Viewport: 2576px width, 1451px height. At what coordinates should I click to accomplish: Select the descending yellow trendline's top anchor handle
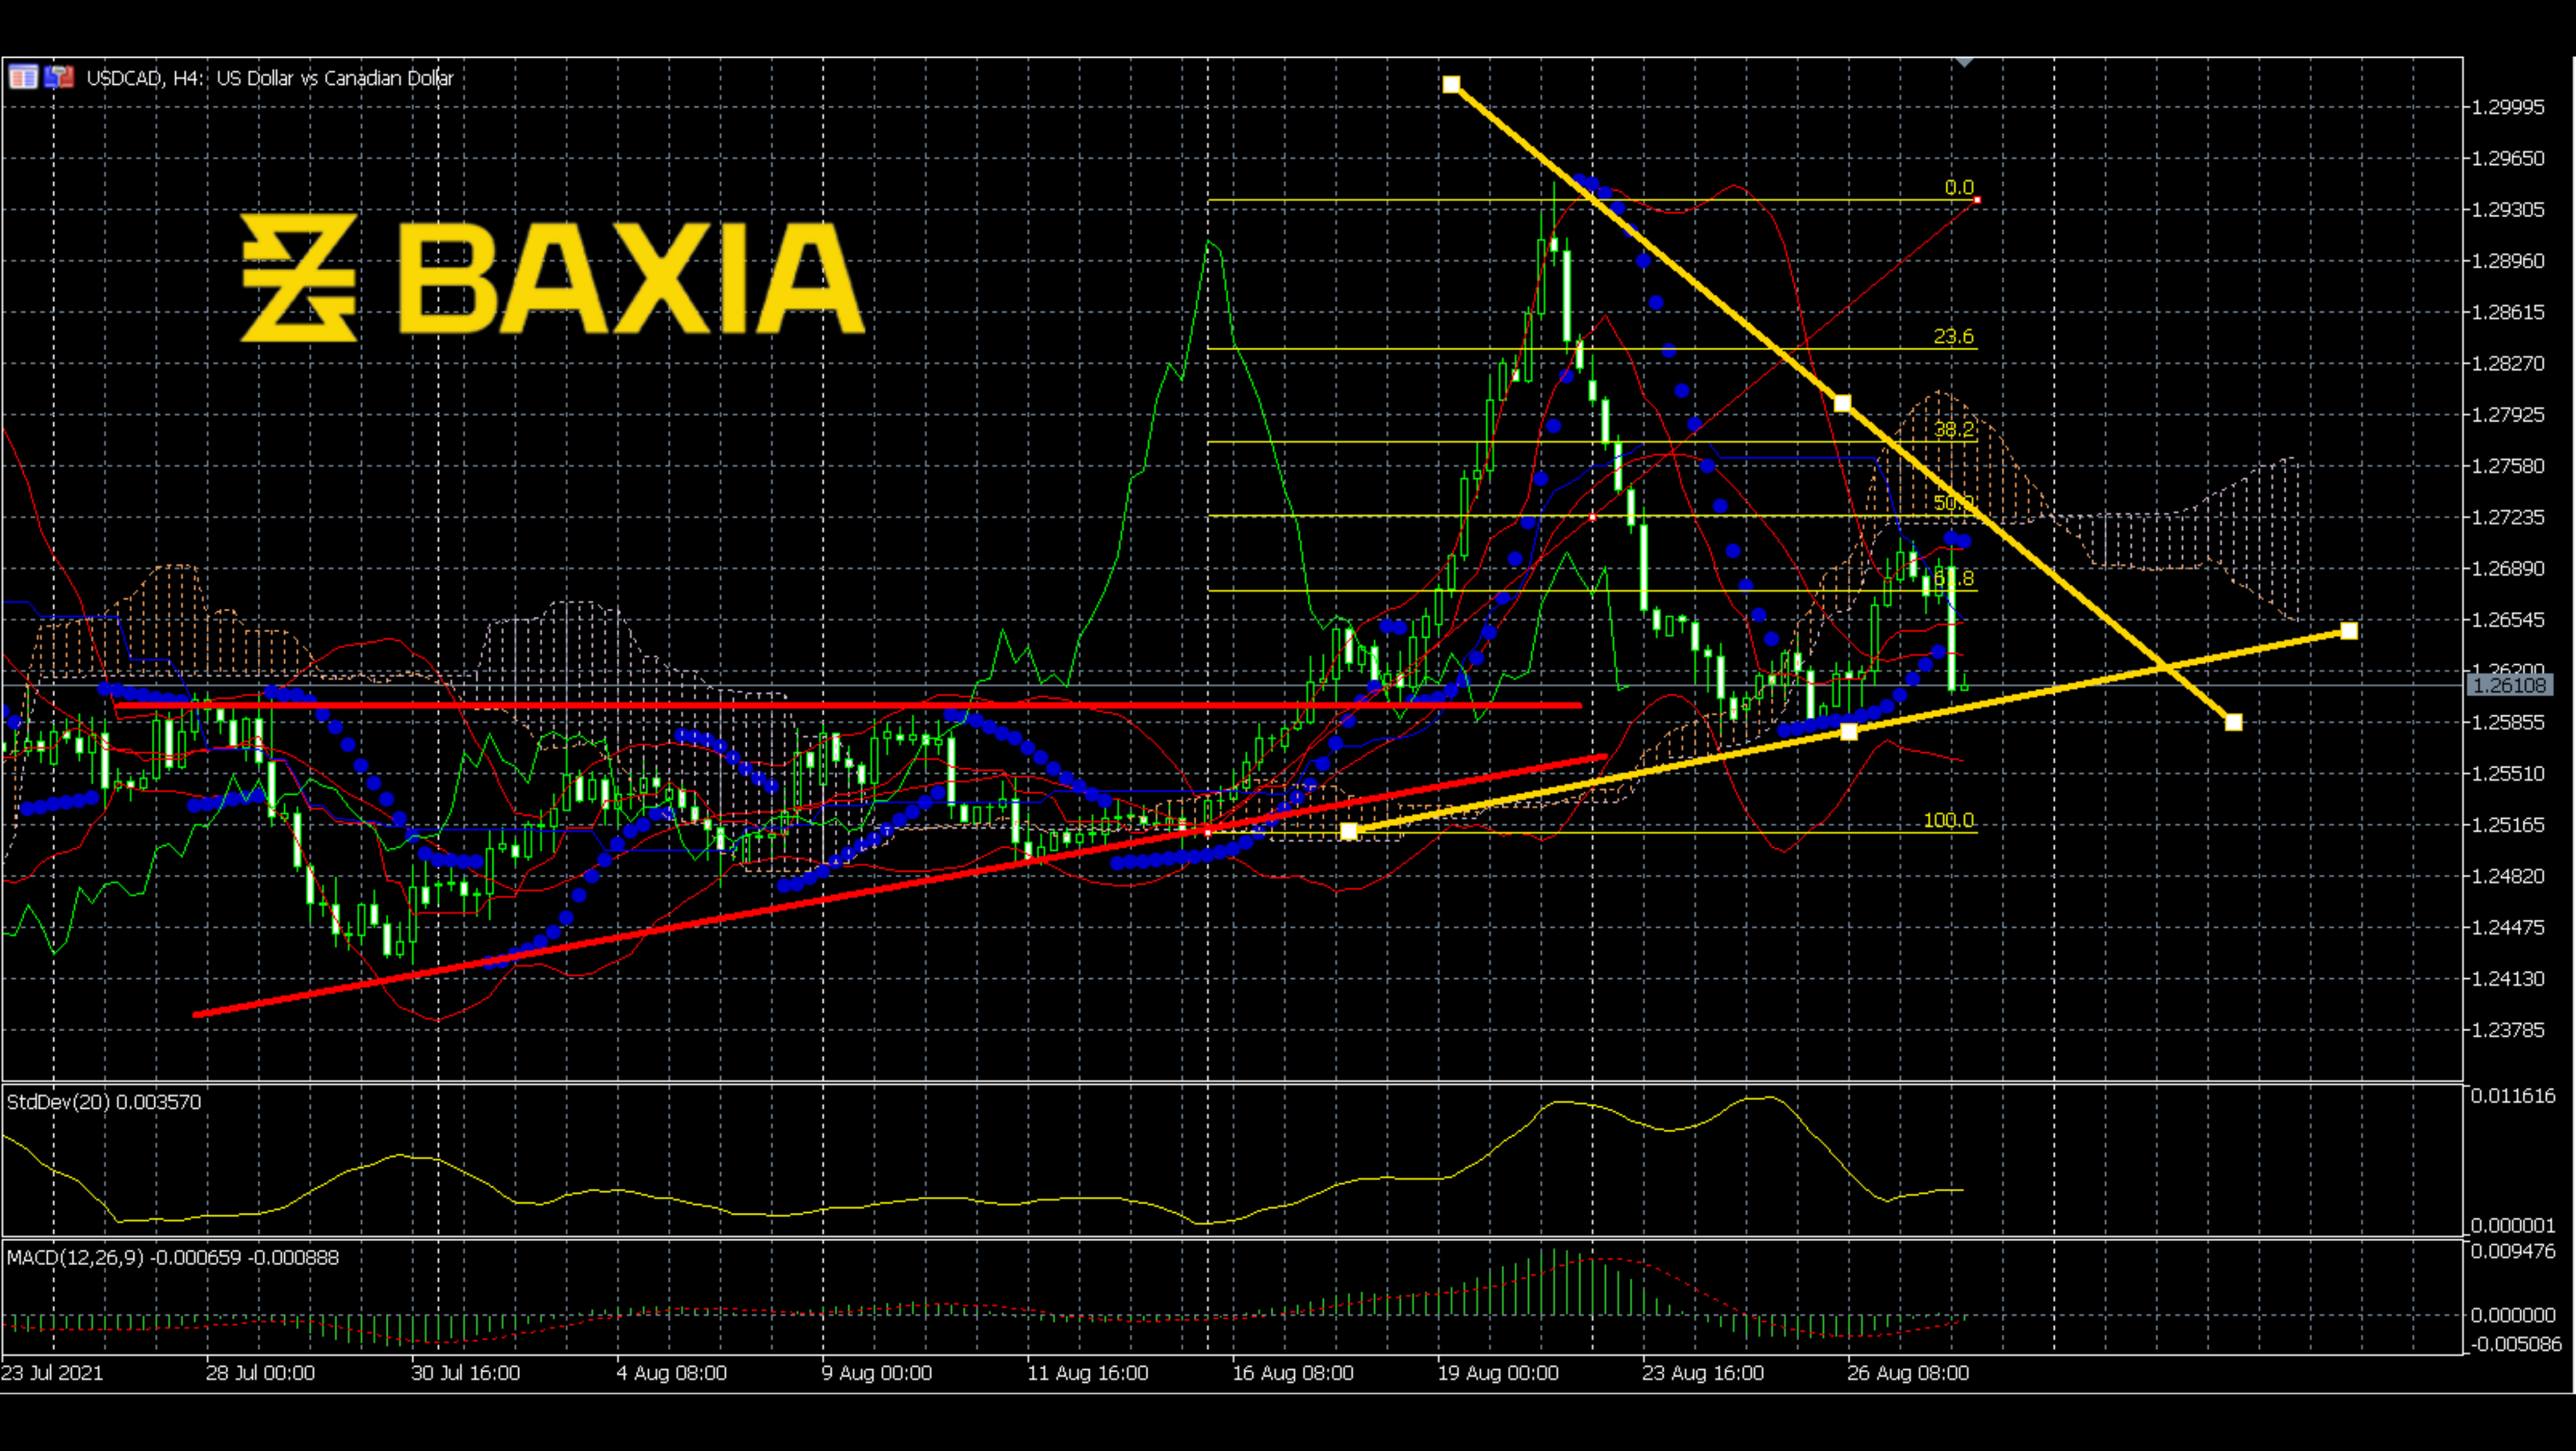click(1451, 85)
